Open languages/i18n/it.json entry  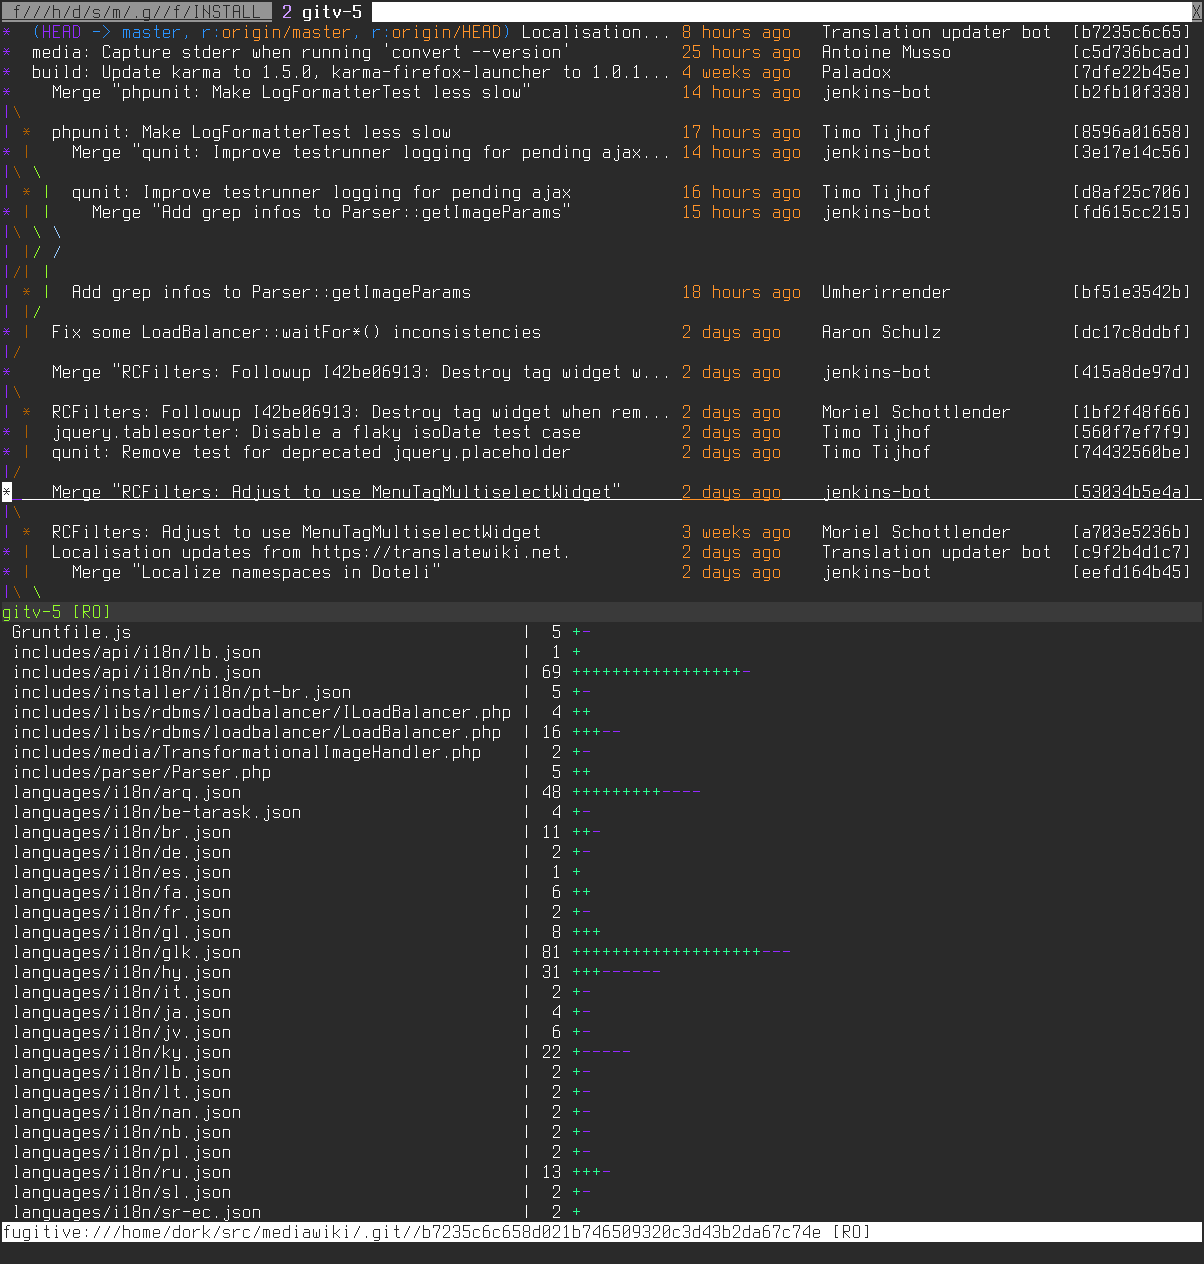tap(122, 992)
